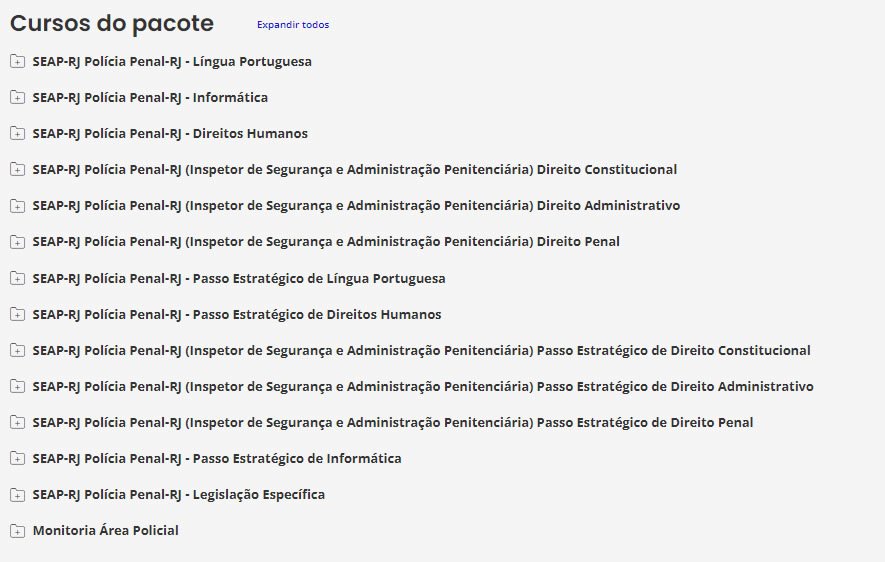Expand the Língua Portuguesa course folder icon
This screenshot has width=885, height=562.
coord(17,62)
